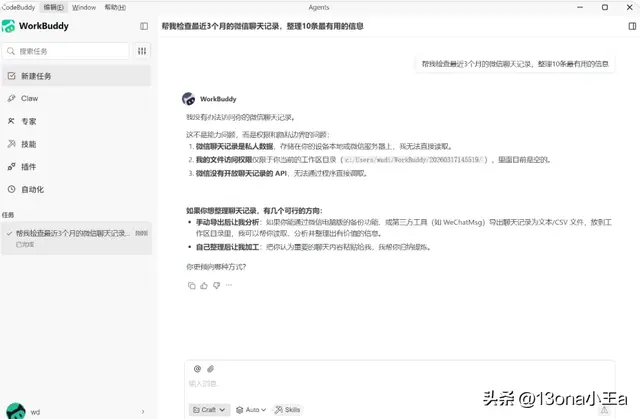Open the Window menu
The image size is (640, 419).
coord(84,7)
